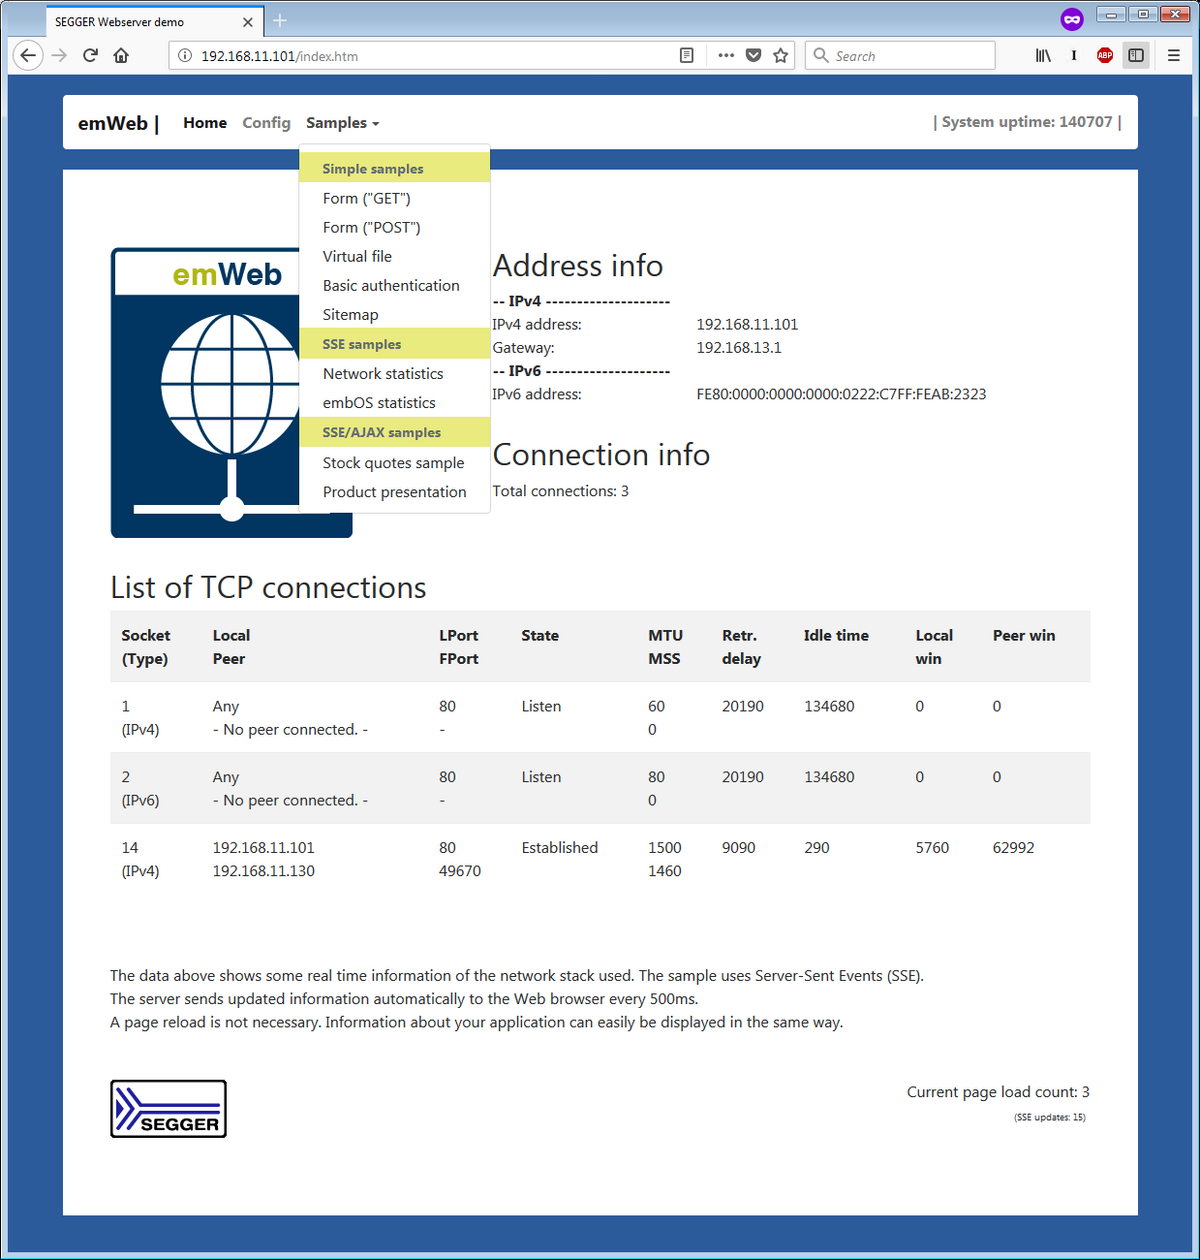Click the back navigation arrow
Image resolution: width=1200 pixels, height=1260 pixels.
pos(29,56)
